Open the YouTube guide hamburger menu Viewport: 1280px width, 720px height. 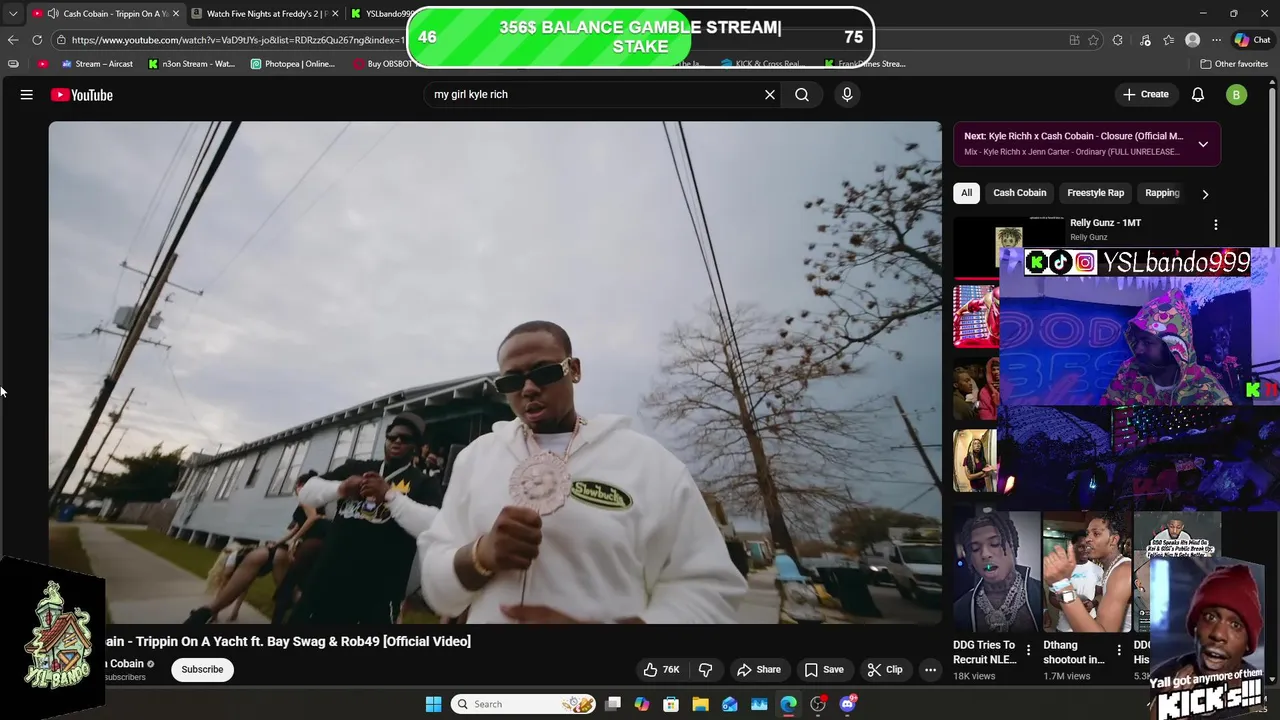27,95
